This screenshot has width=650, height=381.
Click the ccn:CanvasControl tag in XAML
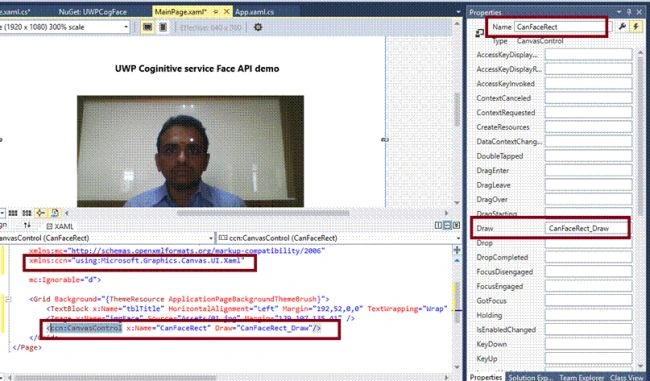pyautogui.click(x=86, y=328)
